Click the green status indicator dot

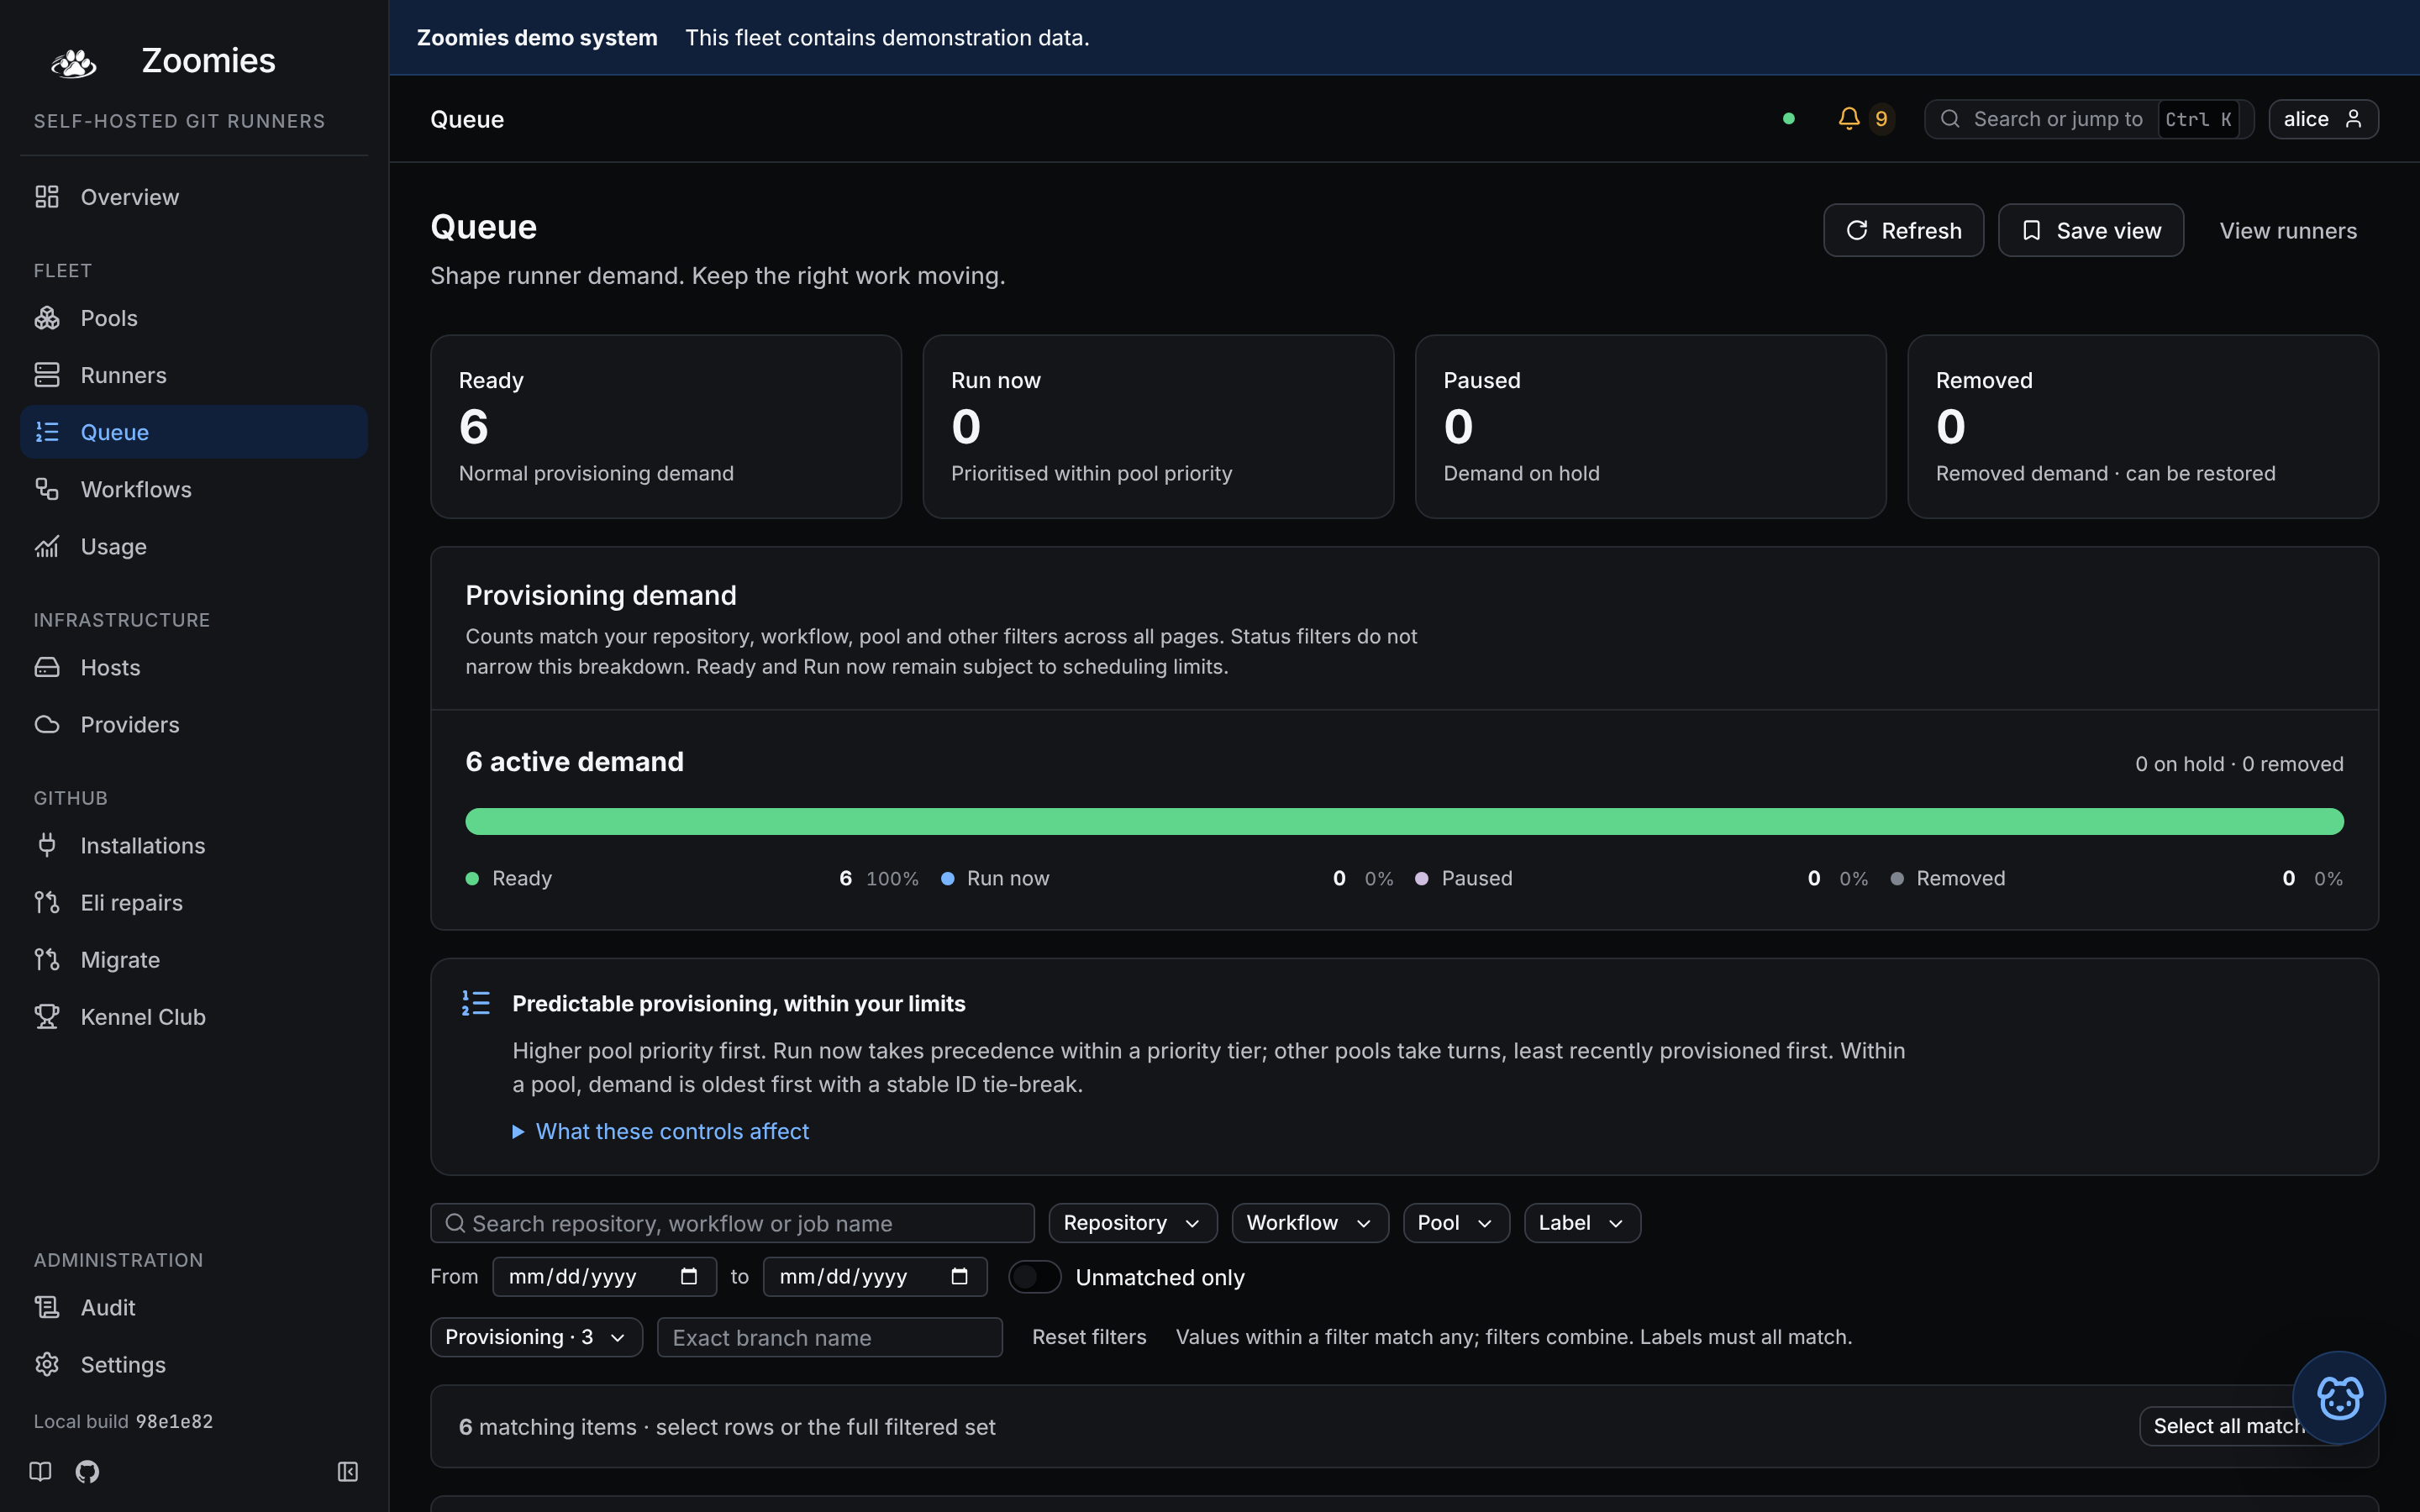[x=1788, y=119]
